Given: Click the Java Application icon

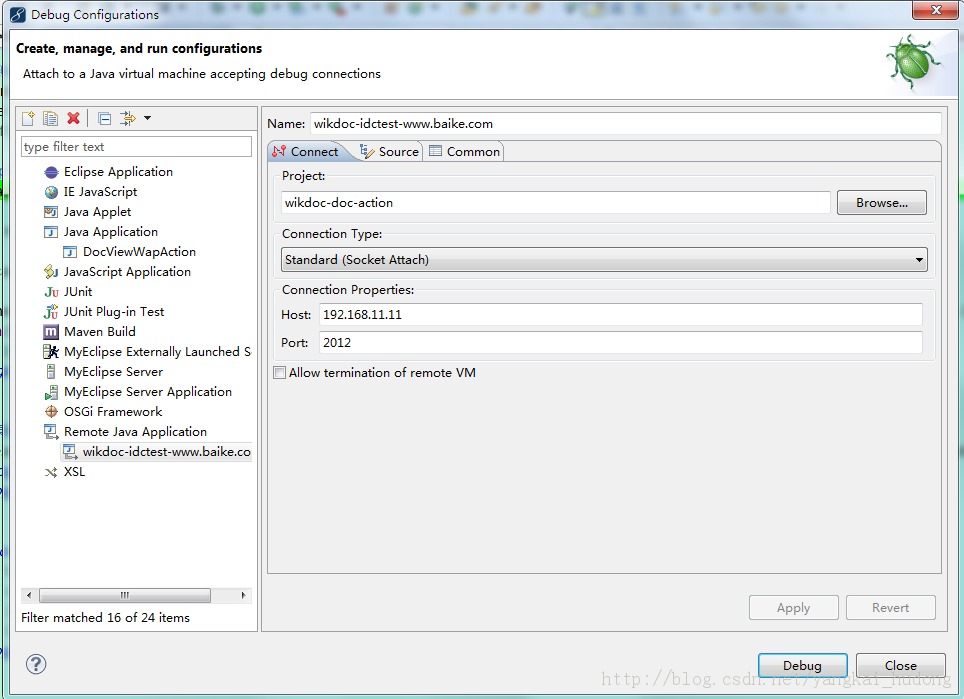Looking at the screenshot, I should click(x=52, y=232).
